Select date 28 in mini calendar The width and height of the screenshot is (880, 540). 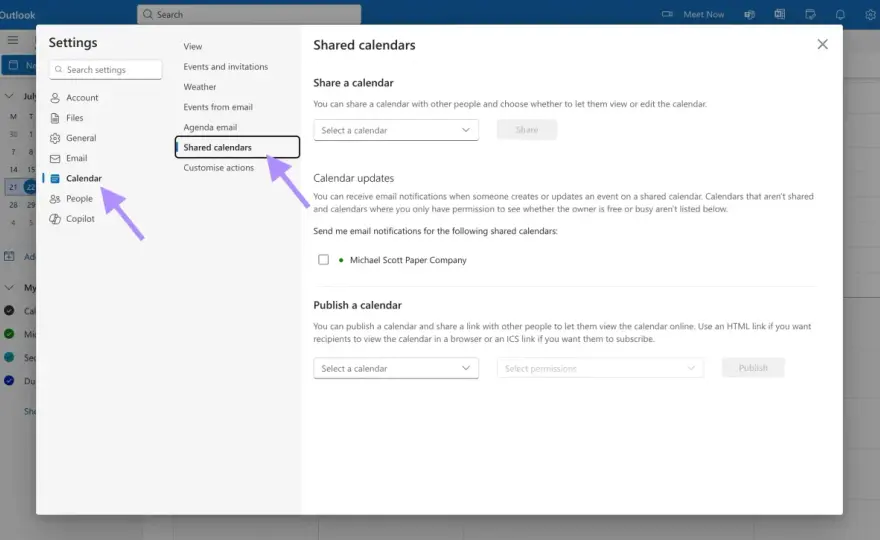coord(13,205)
